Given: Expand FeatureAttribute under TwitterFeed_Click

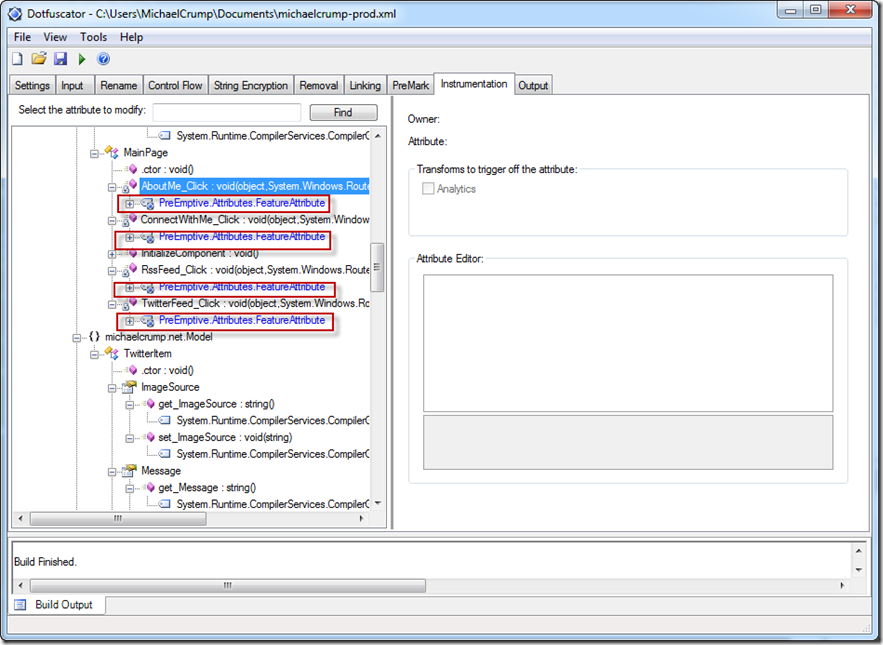Looking at the screenshot, I should pyautogui.click(x=130, y=321).
